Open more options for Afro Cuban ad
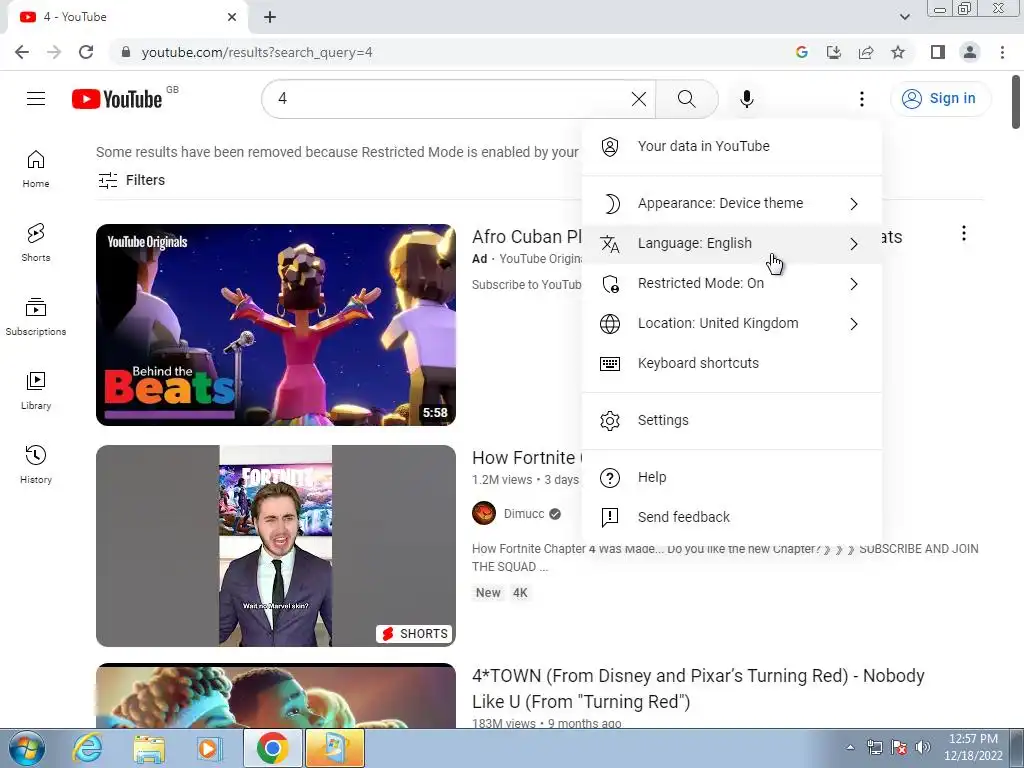 [x=963, y=233]
